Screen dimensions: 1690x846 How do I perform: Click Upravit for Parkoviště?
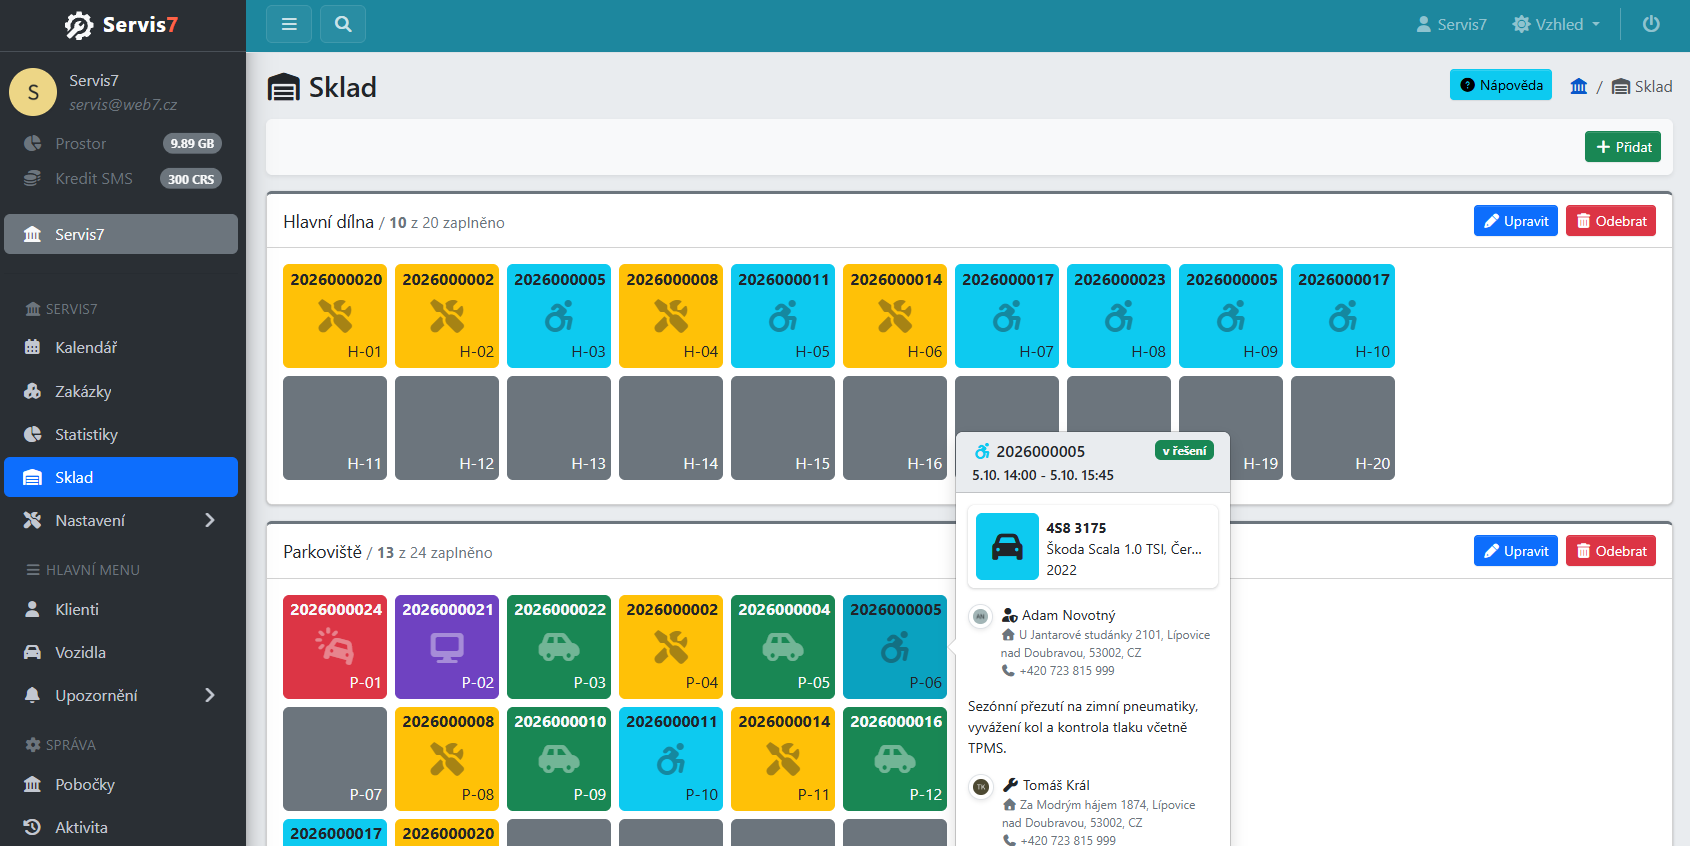[x=1516, y=551]
